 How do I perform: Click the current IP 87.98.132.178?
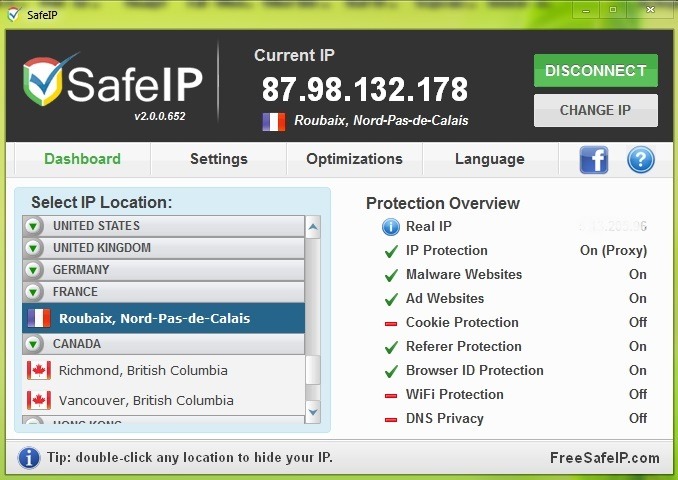click(365, 90)
